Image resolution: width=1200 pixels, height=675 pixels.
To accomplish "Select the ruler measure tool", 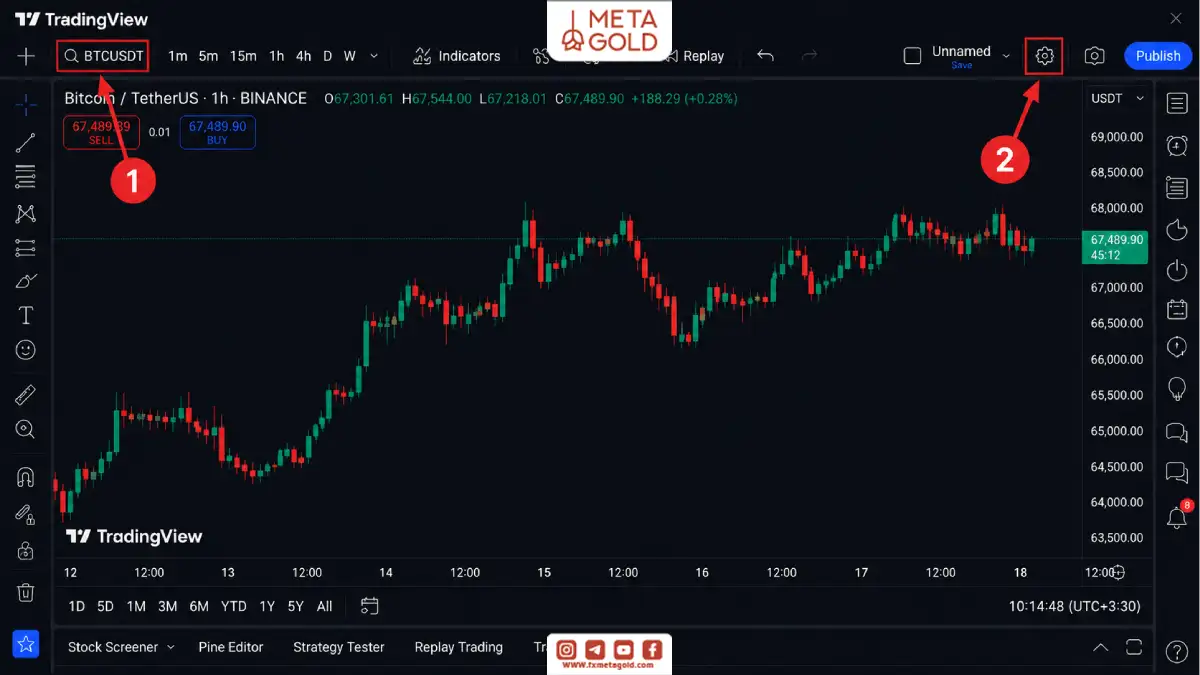I will [26, 395].
